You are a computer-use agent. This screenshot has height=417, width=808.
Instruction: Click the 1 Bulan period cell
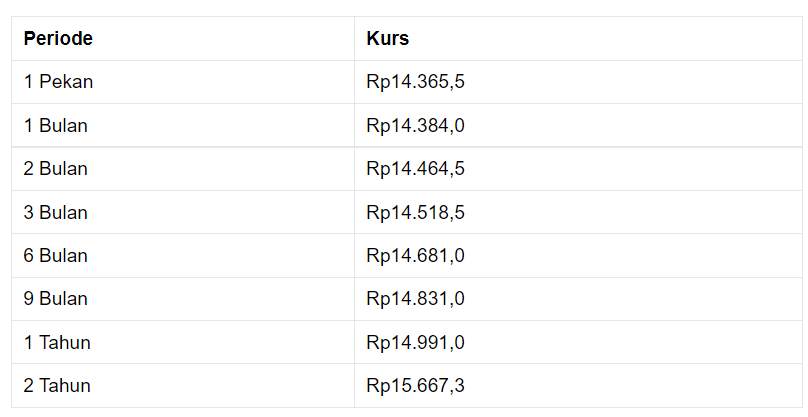coord(183,125)
